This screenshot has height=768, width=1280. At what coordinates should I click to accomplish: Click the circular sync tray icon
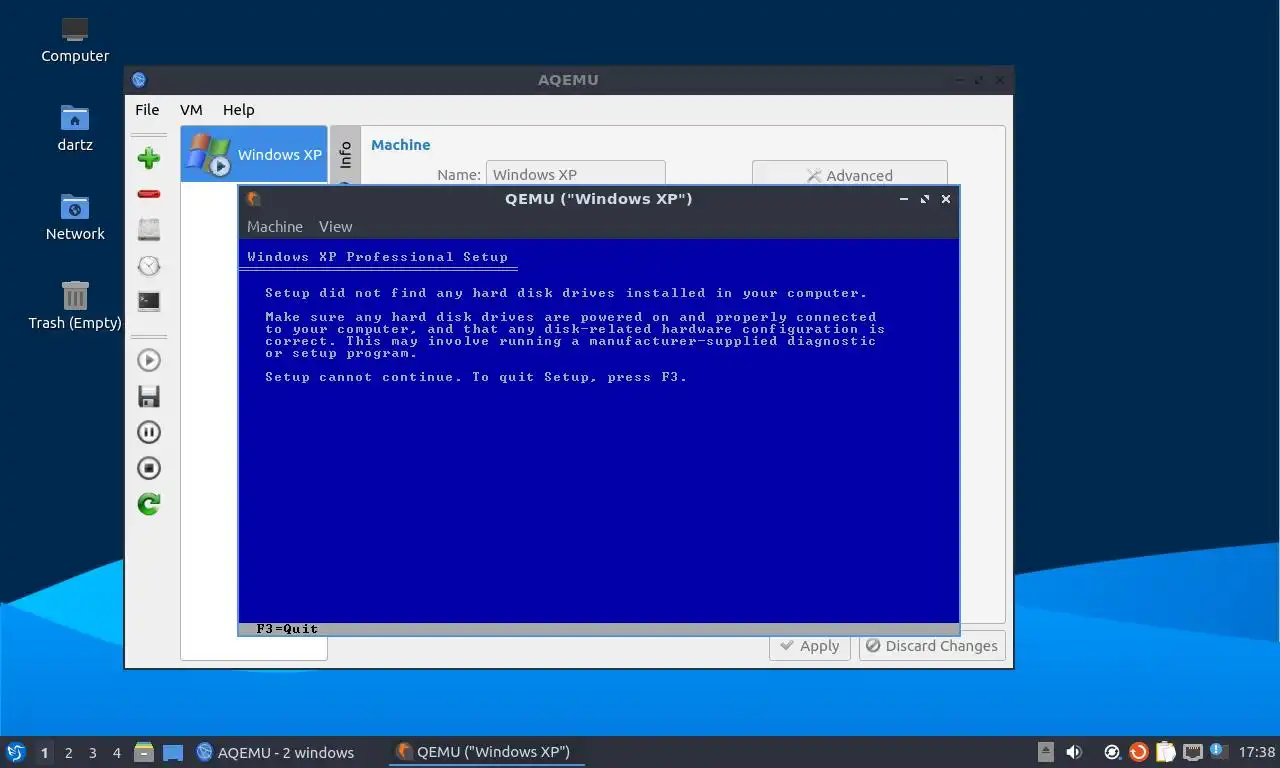pyautogui.click(x=1112, y=752)
